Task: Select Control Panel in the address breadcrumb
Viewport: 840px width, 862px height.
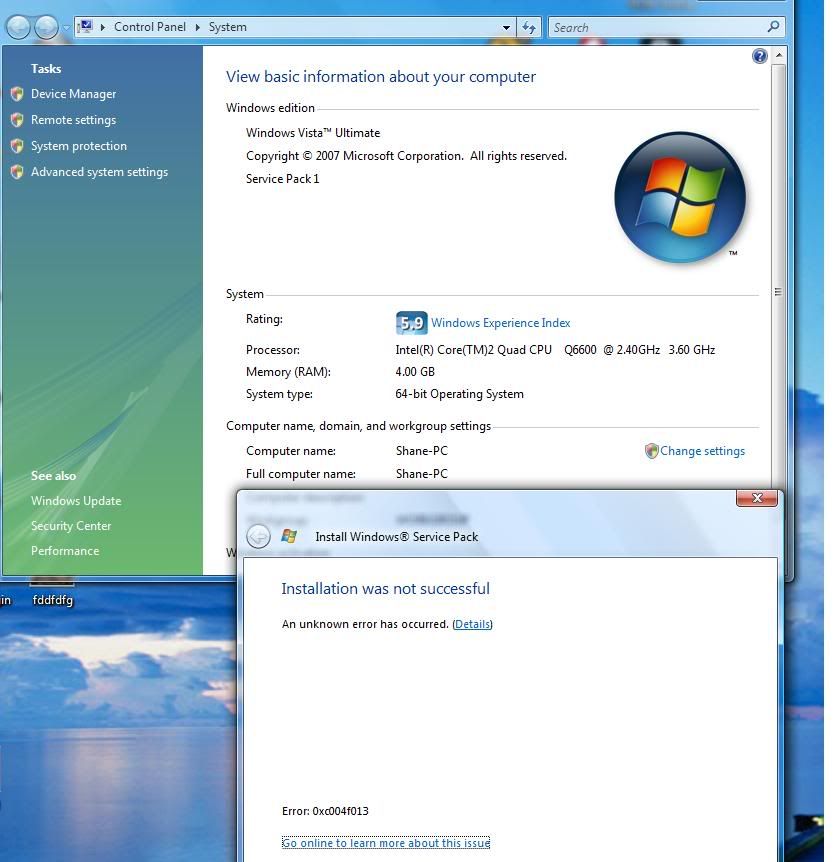Action: (x=150, y=27)
